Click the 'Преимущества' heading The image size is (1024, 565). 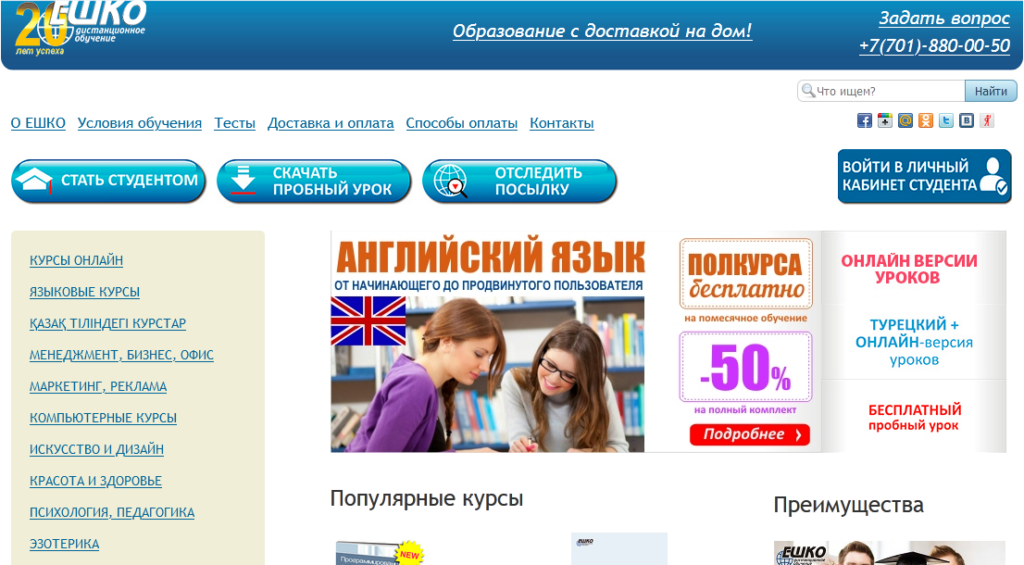click(x=848, y=505)
